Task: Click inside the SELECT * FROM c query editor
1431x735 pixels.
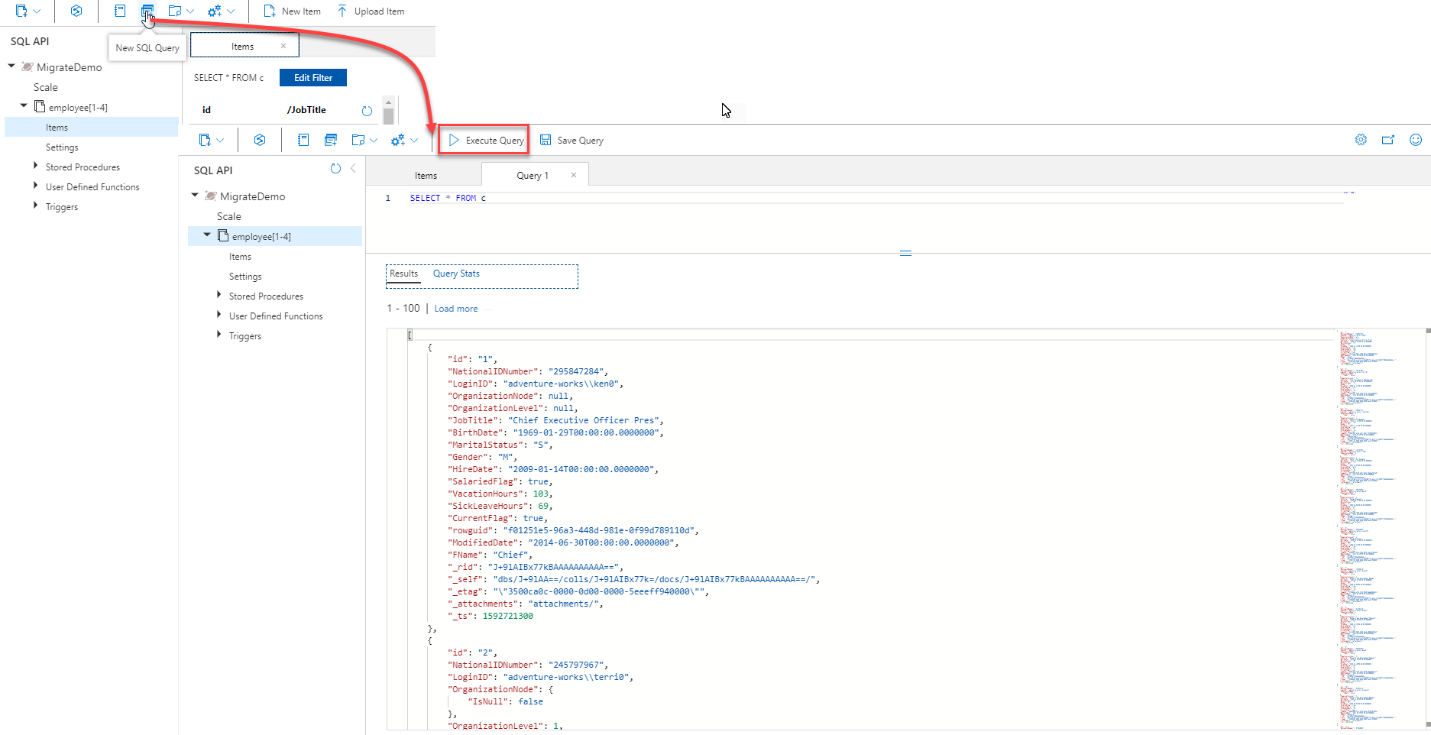Action: 800,220
